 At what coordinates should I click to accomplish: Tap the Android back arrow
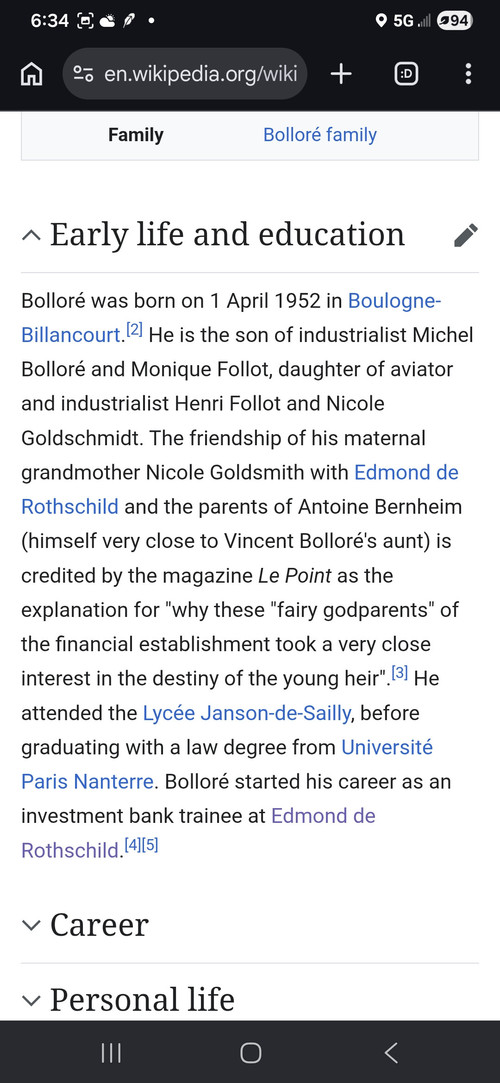pos(391,1053)
